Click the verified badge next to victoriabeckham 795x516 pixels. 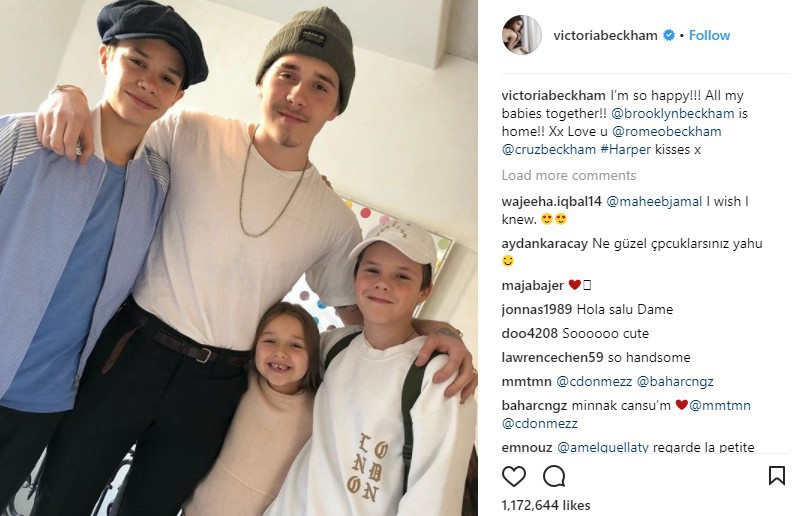pos(669,35)
